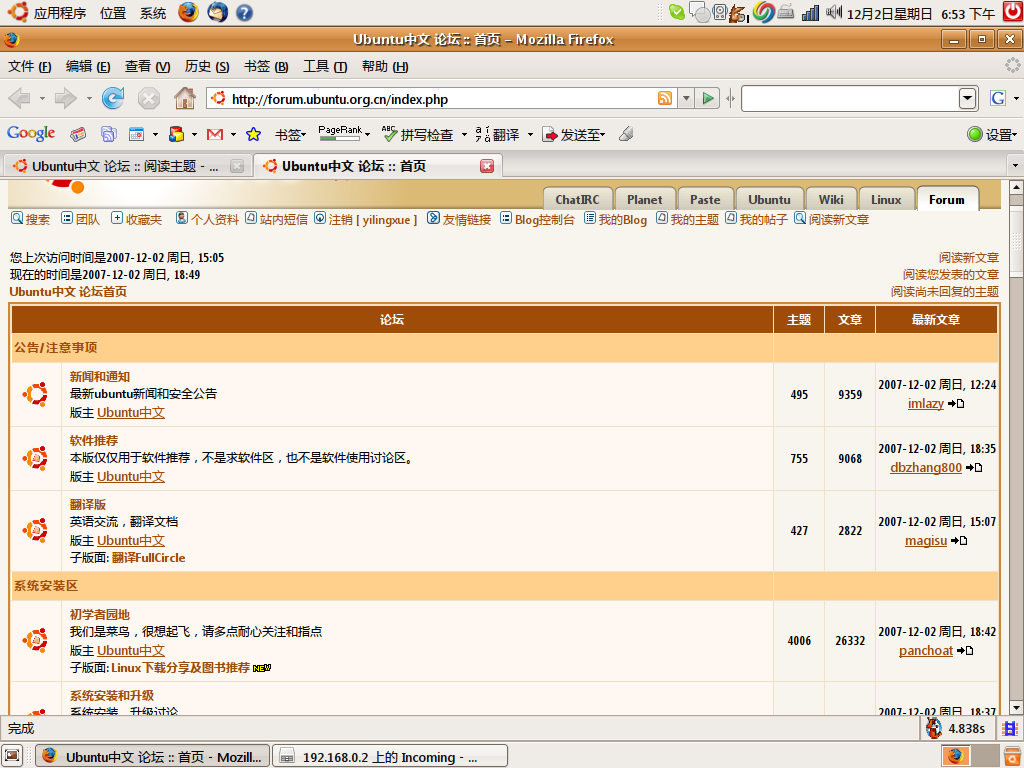
Task: Open the search engine chooser dropdown
Action: [1016, 99]
